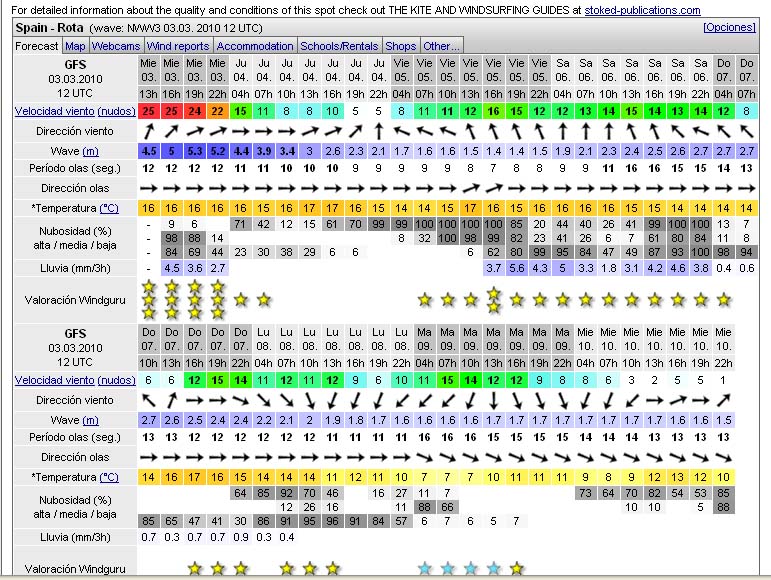This screenshot has width=771, height=580.
Task: Click the first wind direction arrow in top table
Action: click(x=149, y=131)
